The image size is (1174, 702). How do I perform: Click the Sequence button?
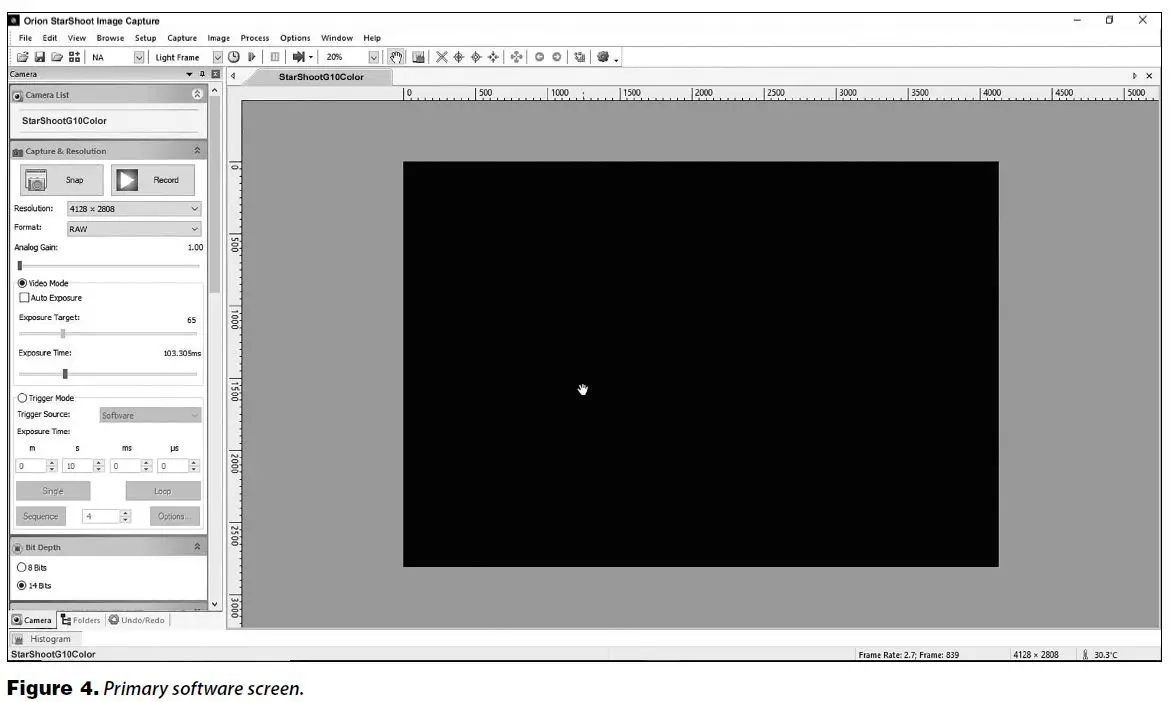40,516
